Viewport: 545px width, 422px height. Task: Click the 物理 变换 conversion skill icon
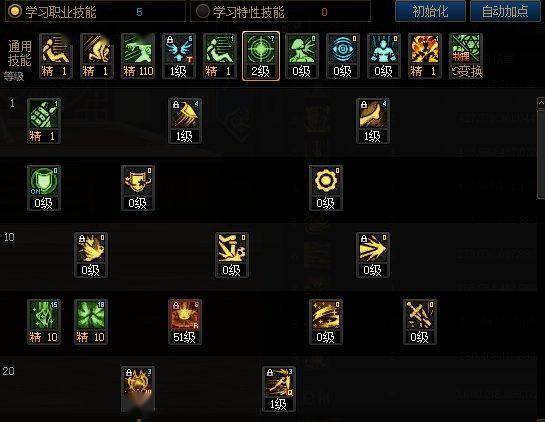click(x=466, y=56)
